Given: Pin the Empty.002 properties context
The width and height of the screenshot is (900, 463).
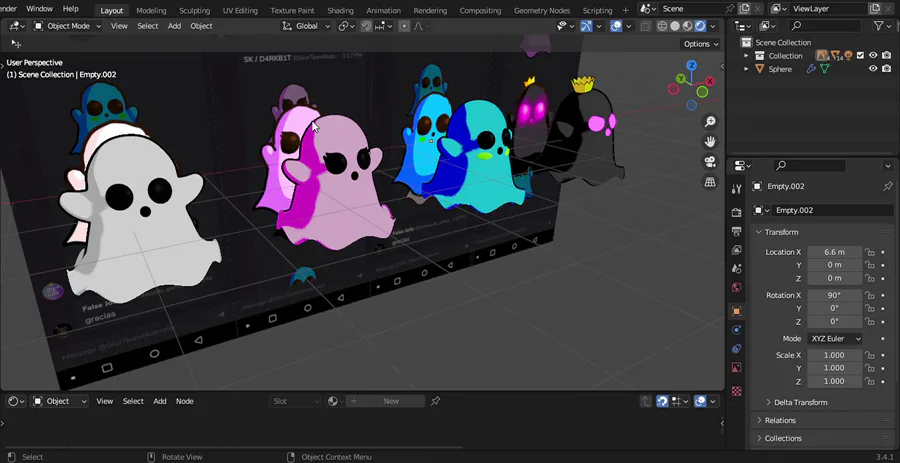Looking at the screenshot, I should point(887,186).
